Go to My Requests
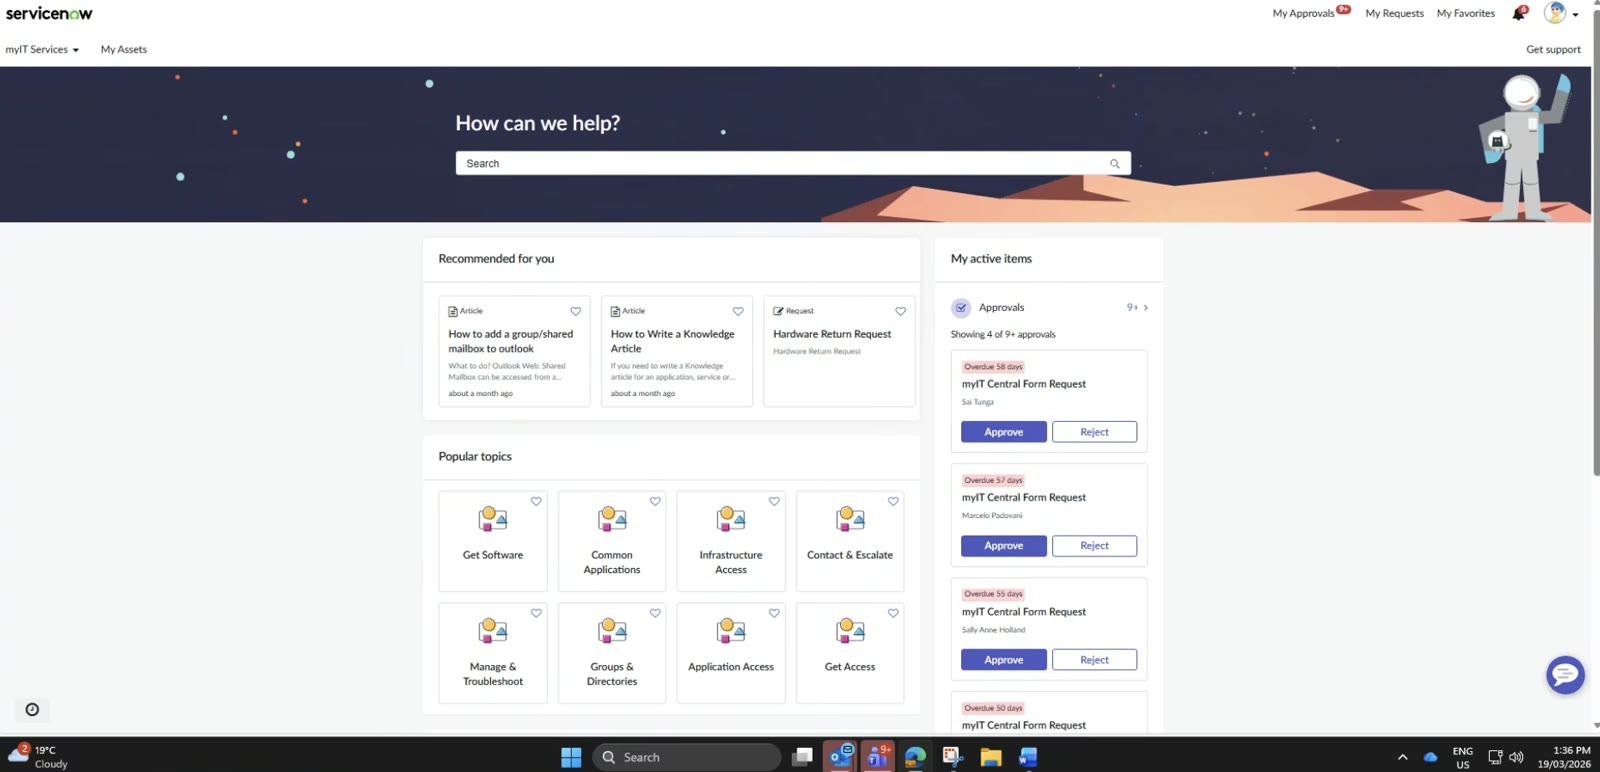The image size is (1600, 772). (1394, 14)
